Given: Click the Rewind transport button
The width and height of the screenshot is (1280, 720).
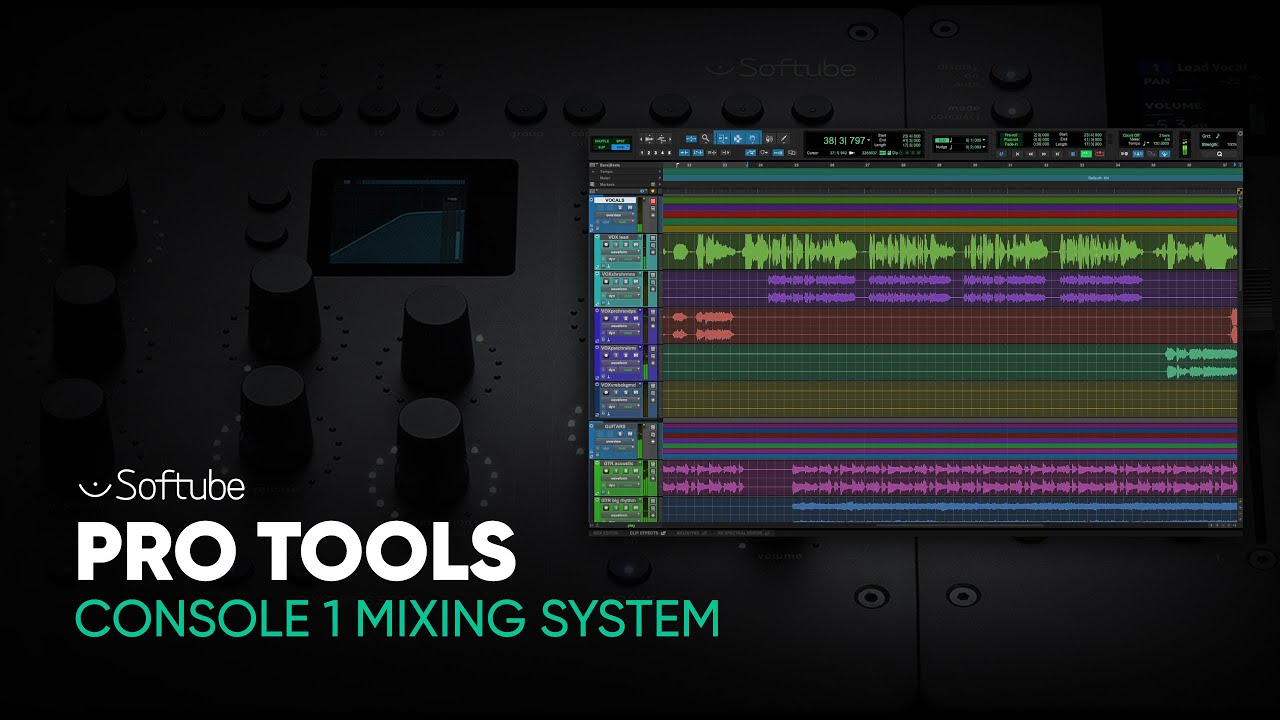Looking at the screenshot, I should (1031, 154).
